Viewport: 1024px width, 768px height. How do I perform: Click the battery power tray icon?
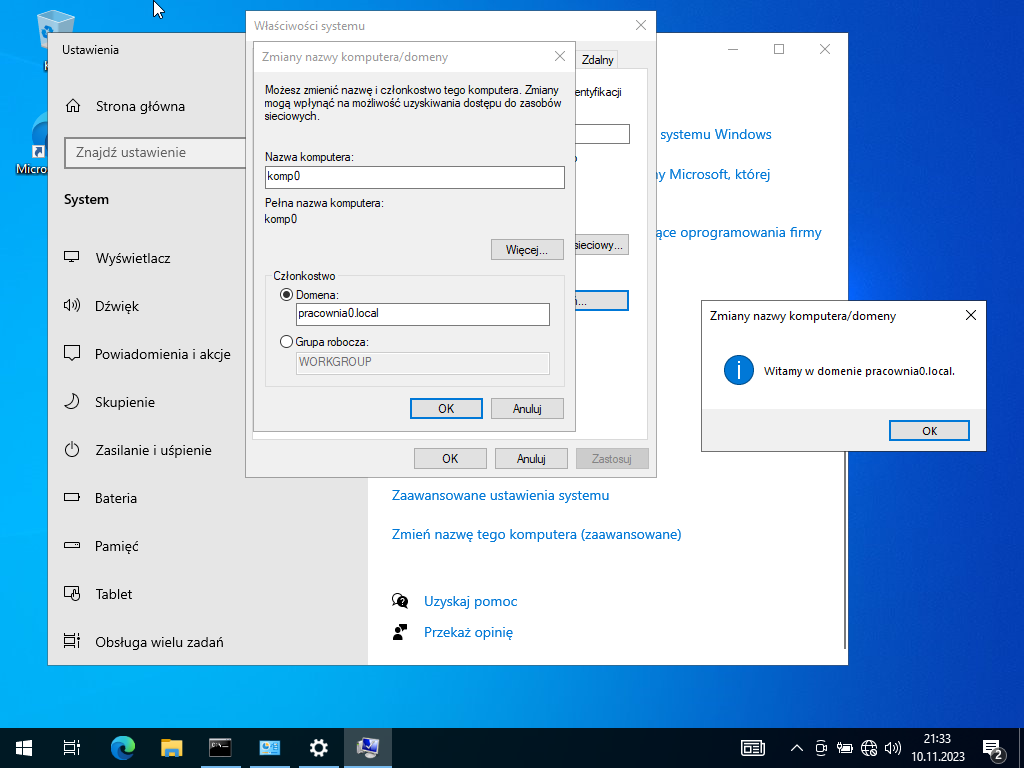click(x=845, y=748)
